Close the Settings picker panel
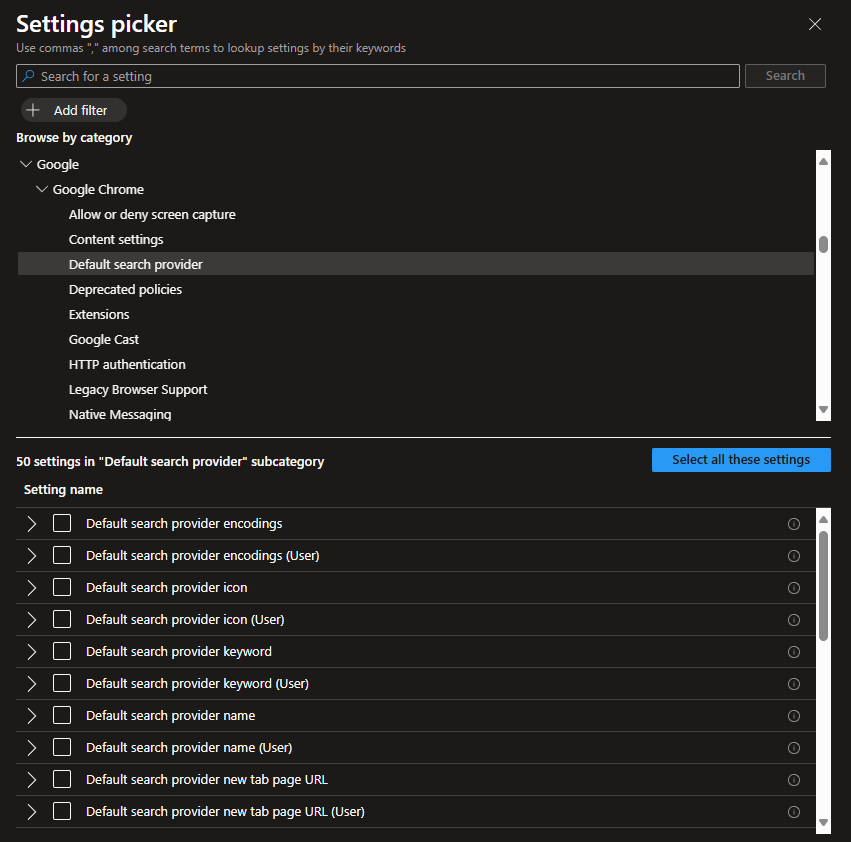851x842 pixels. pos(815,24)
